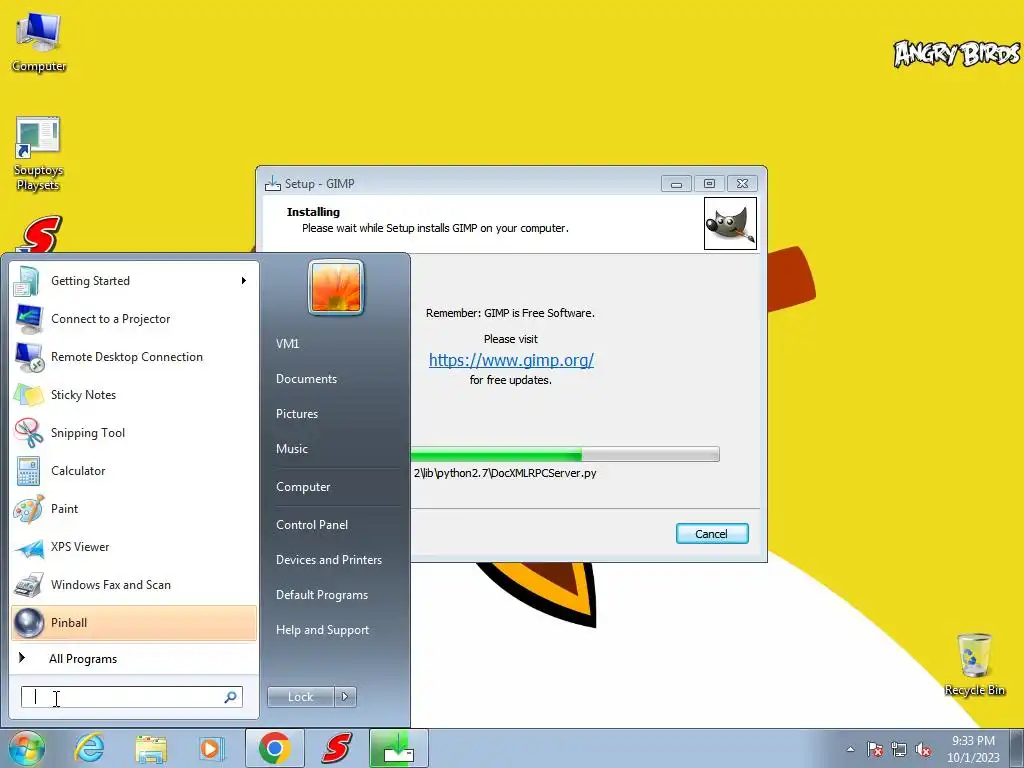Launch Sticky Notes from Start menu
Image resolution: width=1024 pixels, height=768 pixels.
(135, 394)
